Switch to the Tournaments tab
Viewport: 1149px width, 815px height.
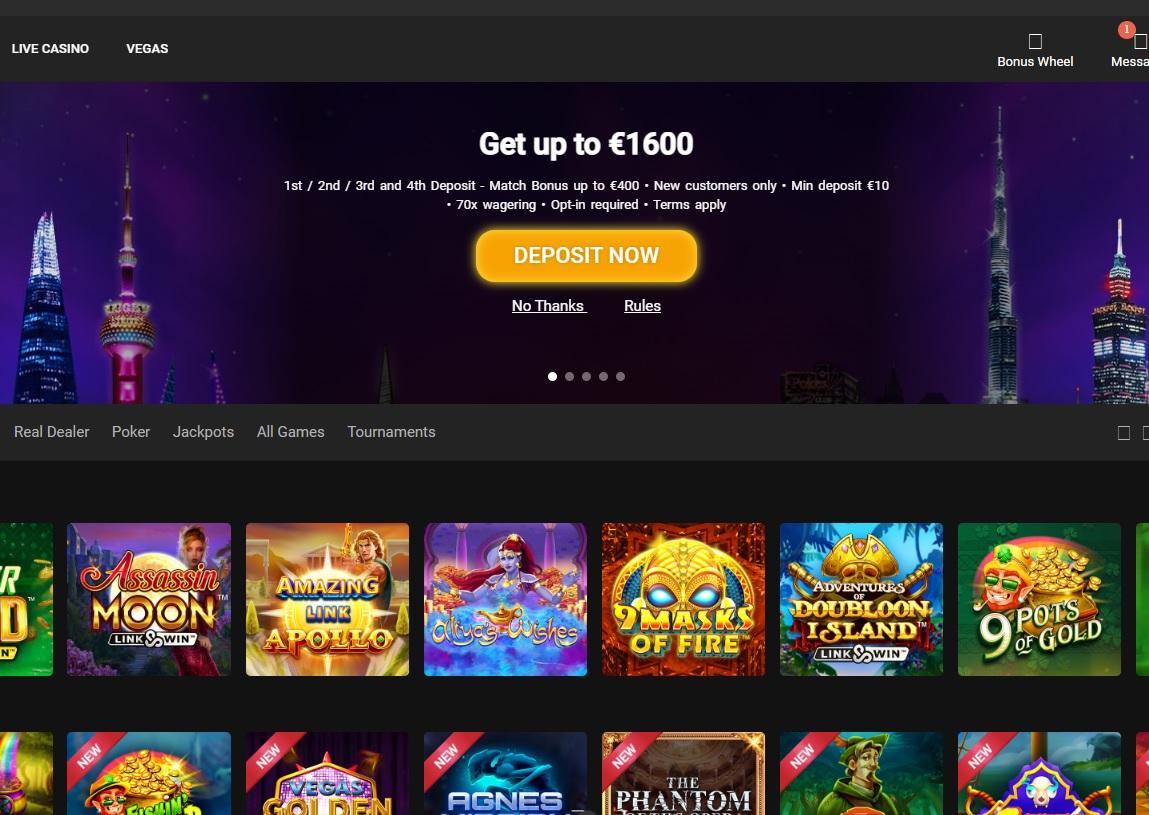391,432
